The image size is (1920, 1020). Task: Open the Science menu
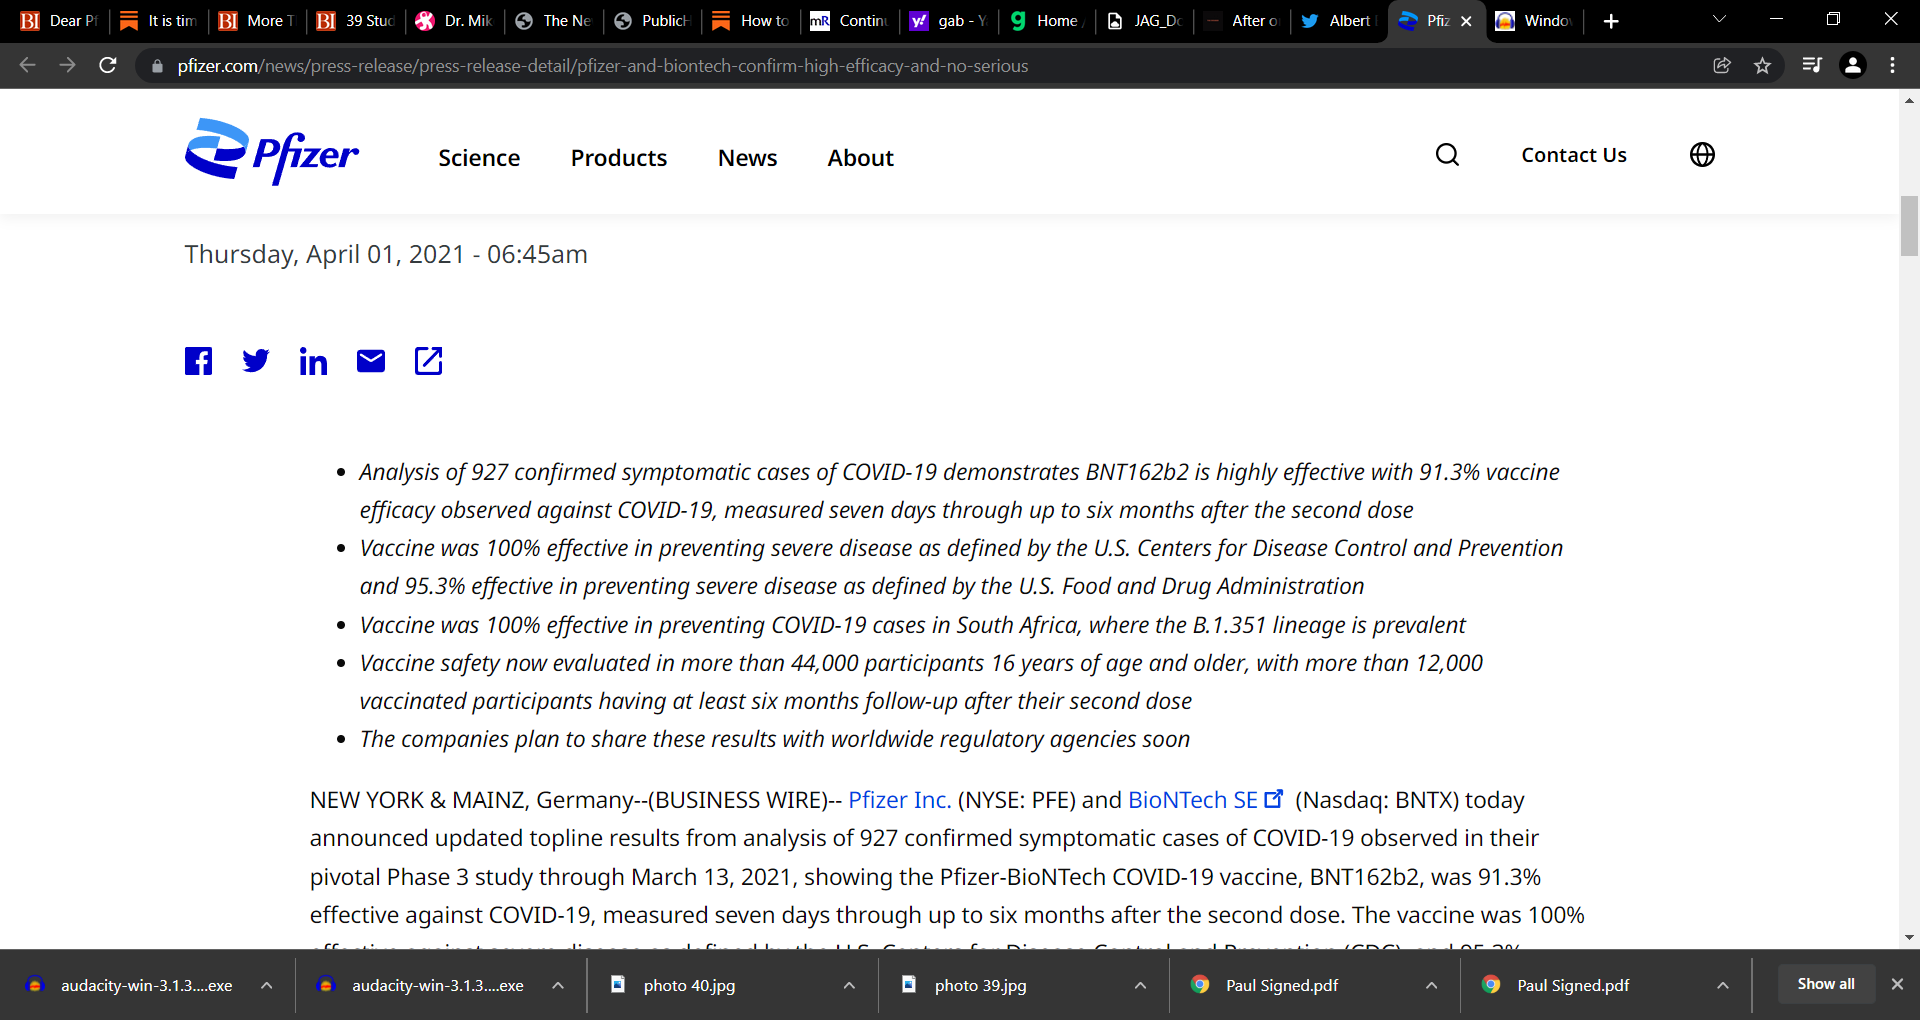pos(479,158)
